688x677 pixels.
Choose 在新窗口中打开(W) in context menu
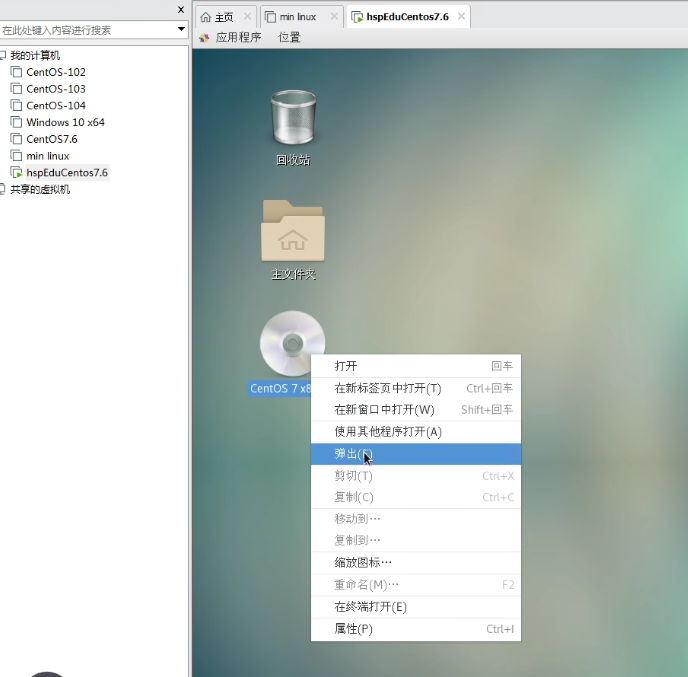pyautogui.click(x=416, y=410)
